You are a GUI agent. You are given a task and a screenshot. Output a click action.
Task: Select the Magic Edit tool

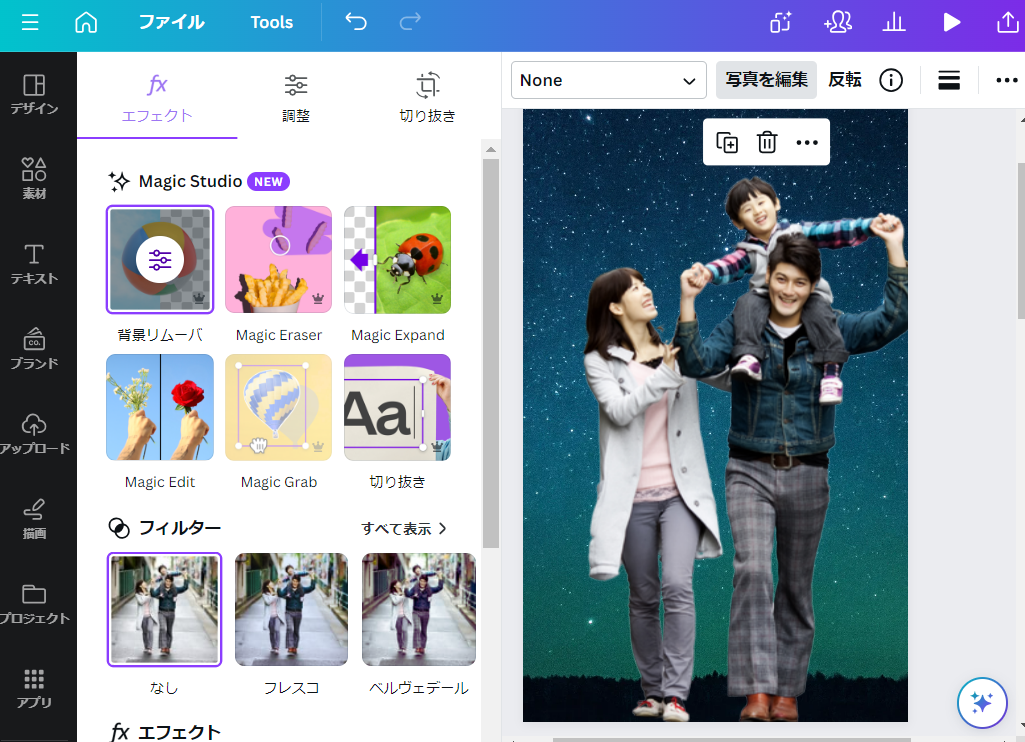click(160, 407)
